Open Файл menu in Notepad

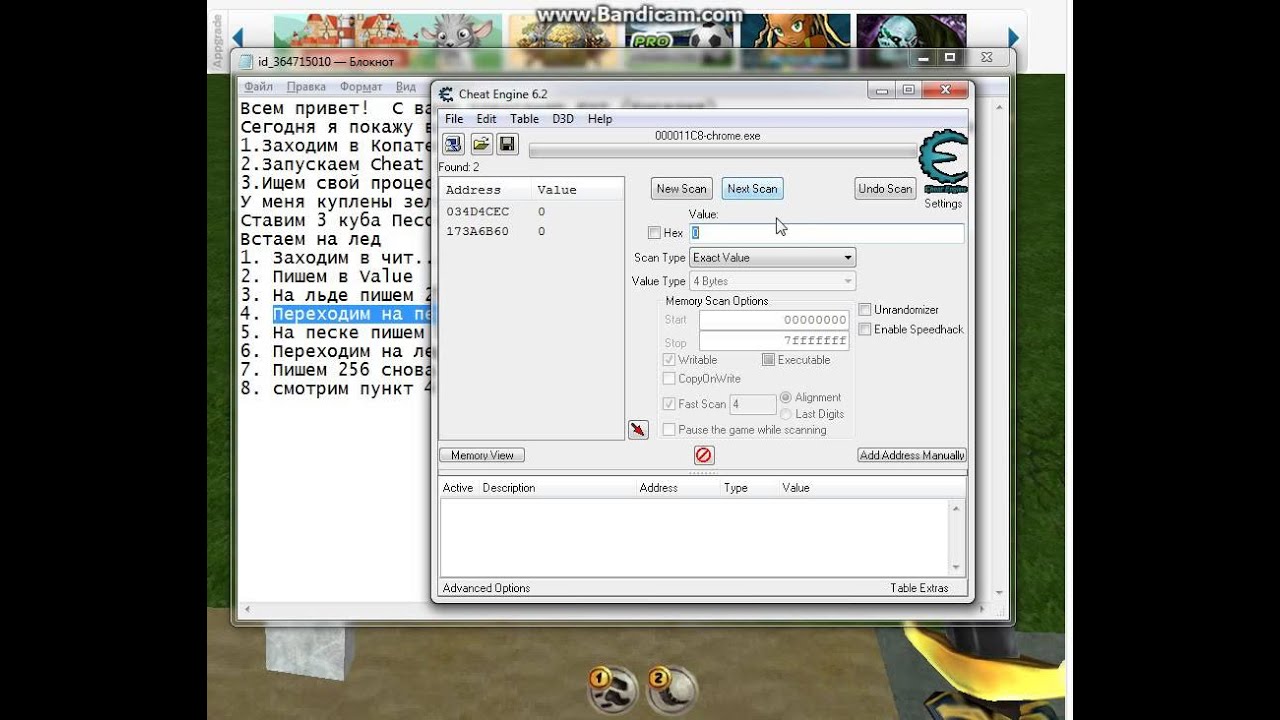tap(258, 87)
